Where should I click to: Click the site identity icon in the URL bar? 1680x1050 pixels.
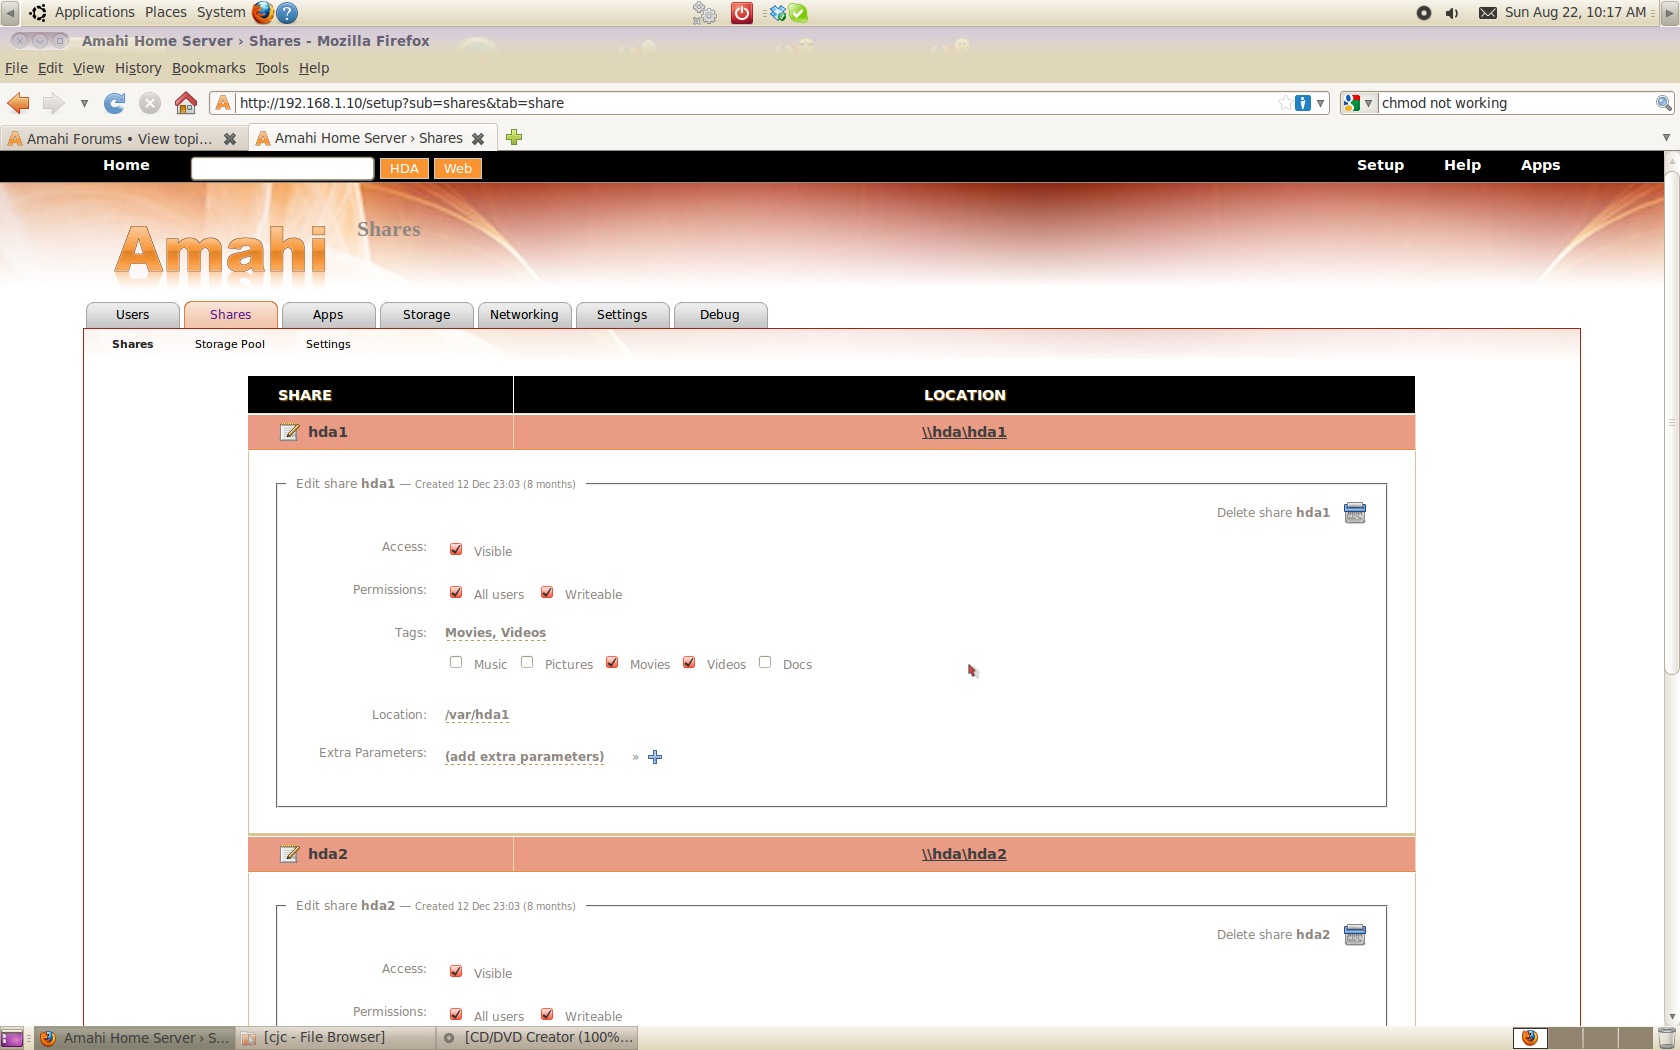coord(223,103)
